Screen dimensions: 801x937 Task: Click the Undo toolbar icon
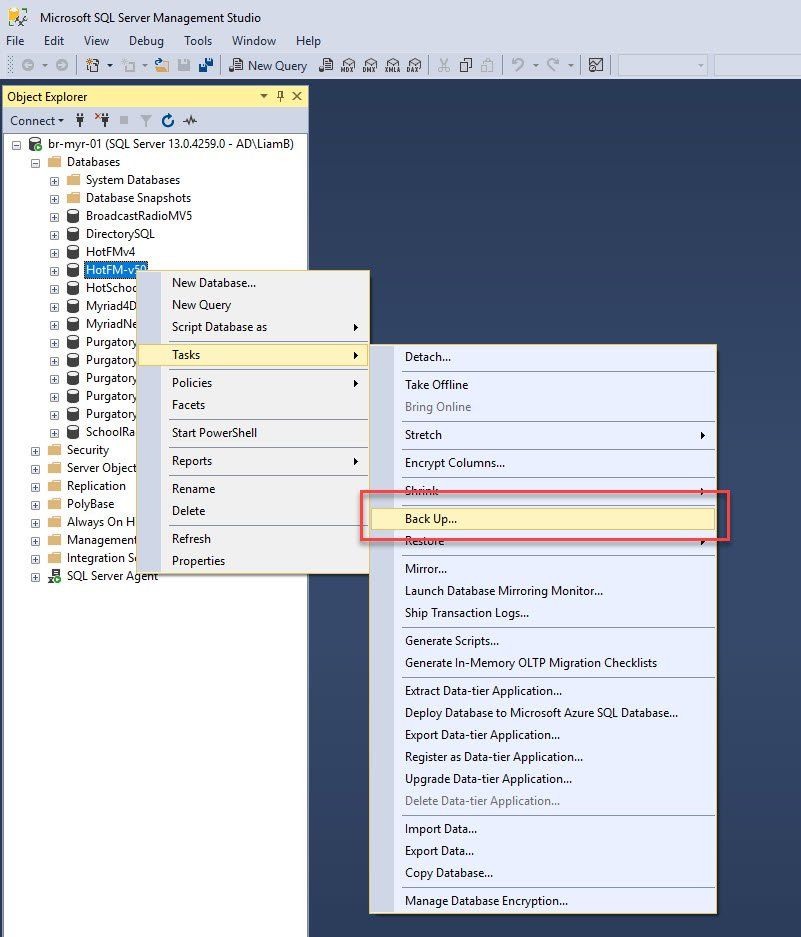(x=518, y=65)
